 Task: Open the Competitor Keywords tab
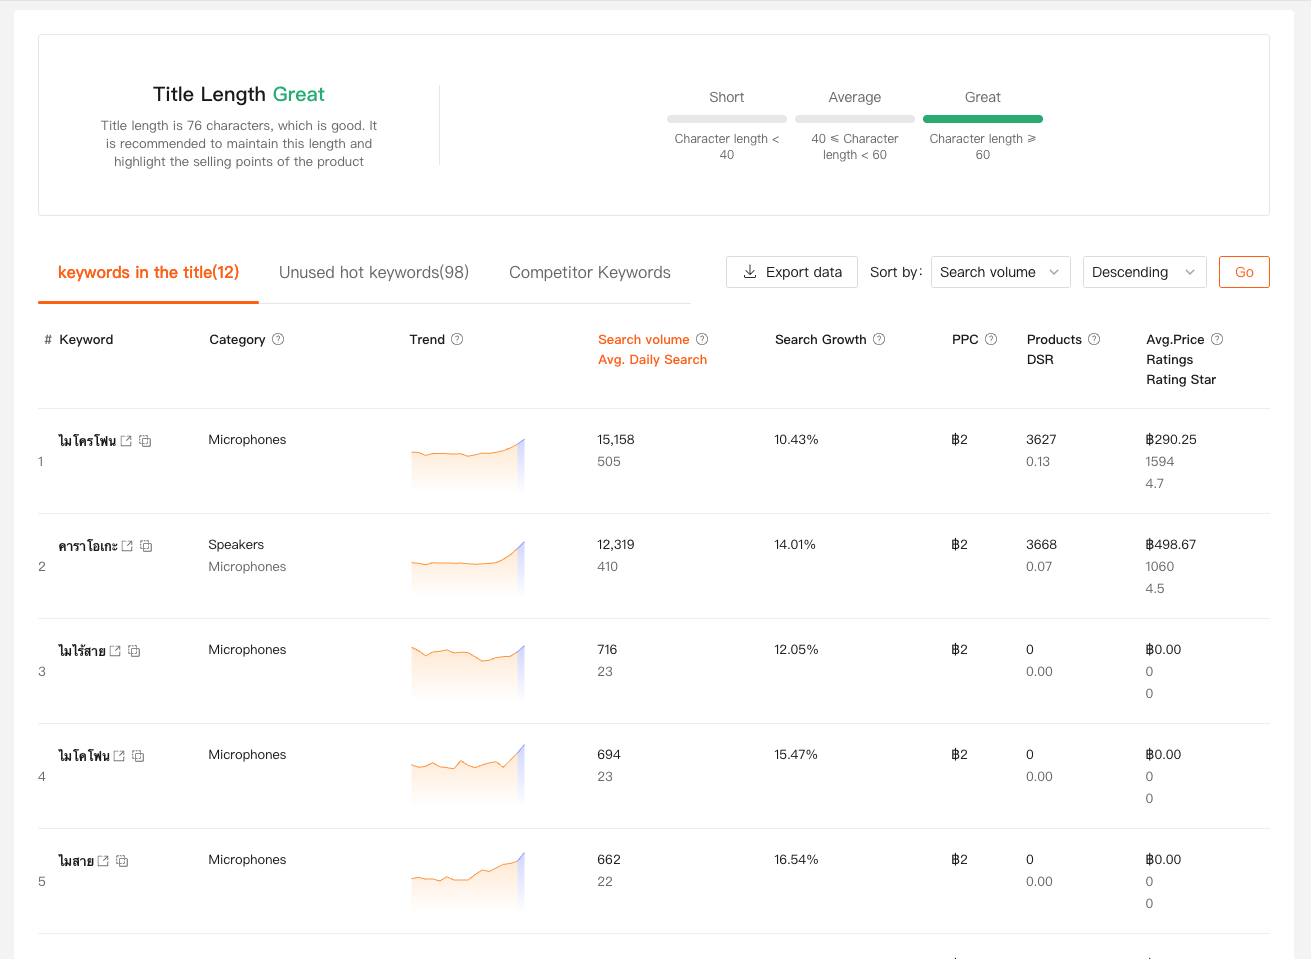click(x=589, y=272)
